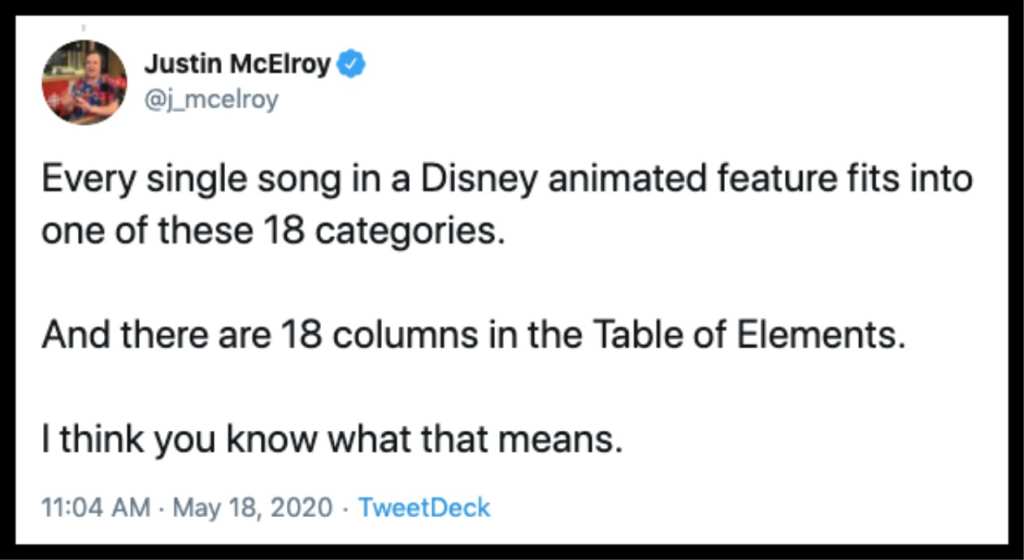Open Justin McElroy's profile picture

[x=85, y=83]
